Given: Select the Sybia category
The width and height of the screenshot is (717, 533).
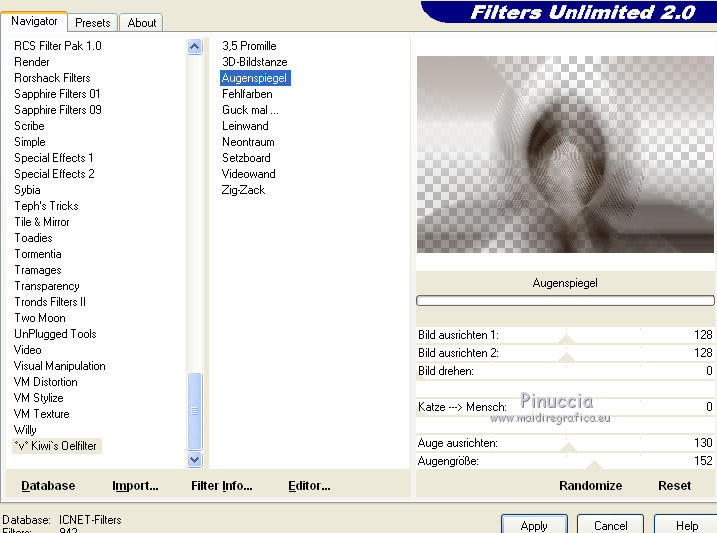Looking at the screenshot, I should [27, 190].
